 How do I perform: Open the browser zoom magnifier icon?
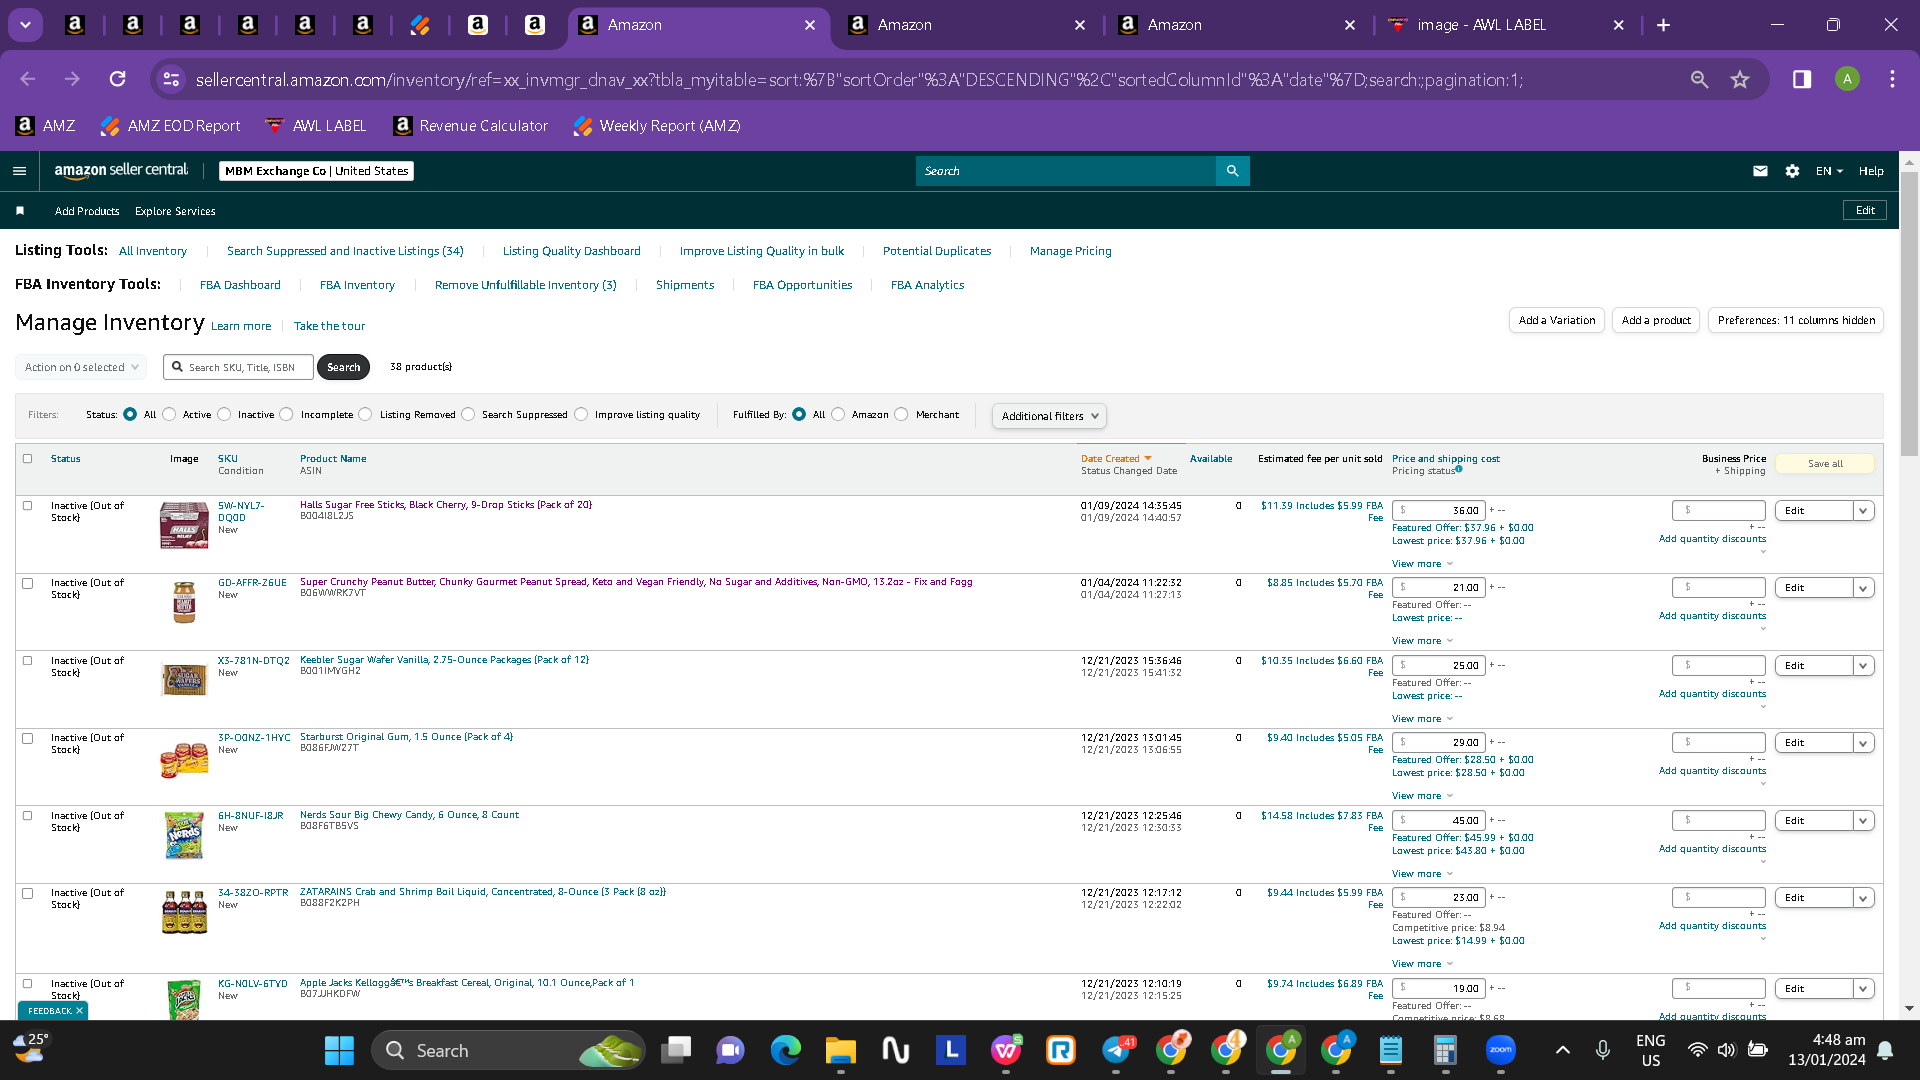coord(1699,79)
